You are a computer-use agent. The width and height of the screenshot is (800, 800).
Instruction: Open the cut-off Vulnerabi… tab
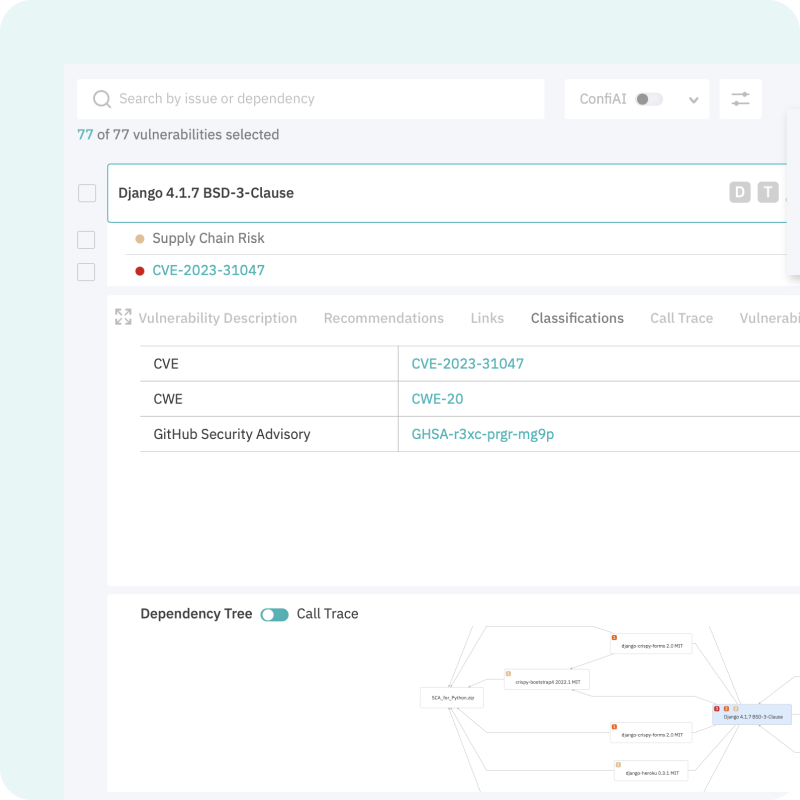click(769, 318)
